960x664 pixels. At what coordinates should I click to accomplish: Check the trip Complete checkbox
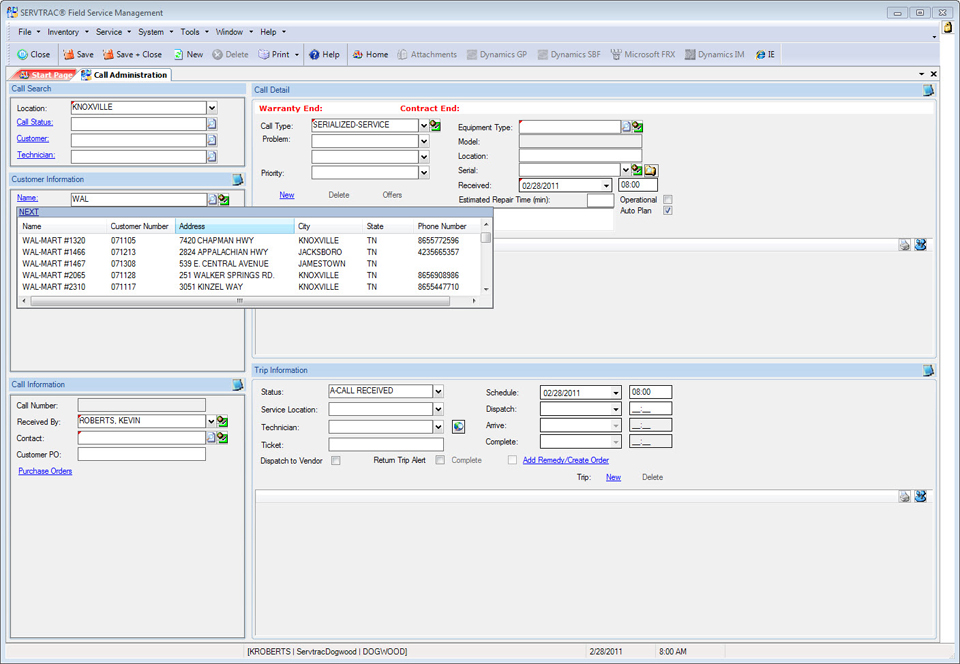pyautogui.click(x=512, y=460)
